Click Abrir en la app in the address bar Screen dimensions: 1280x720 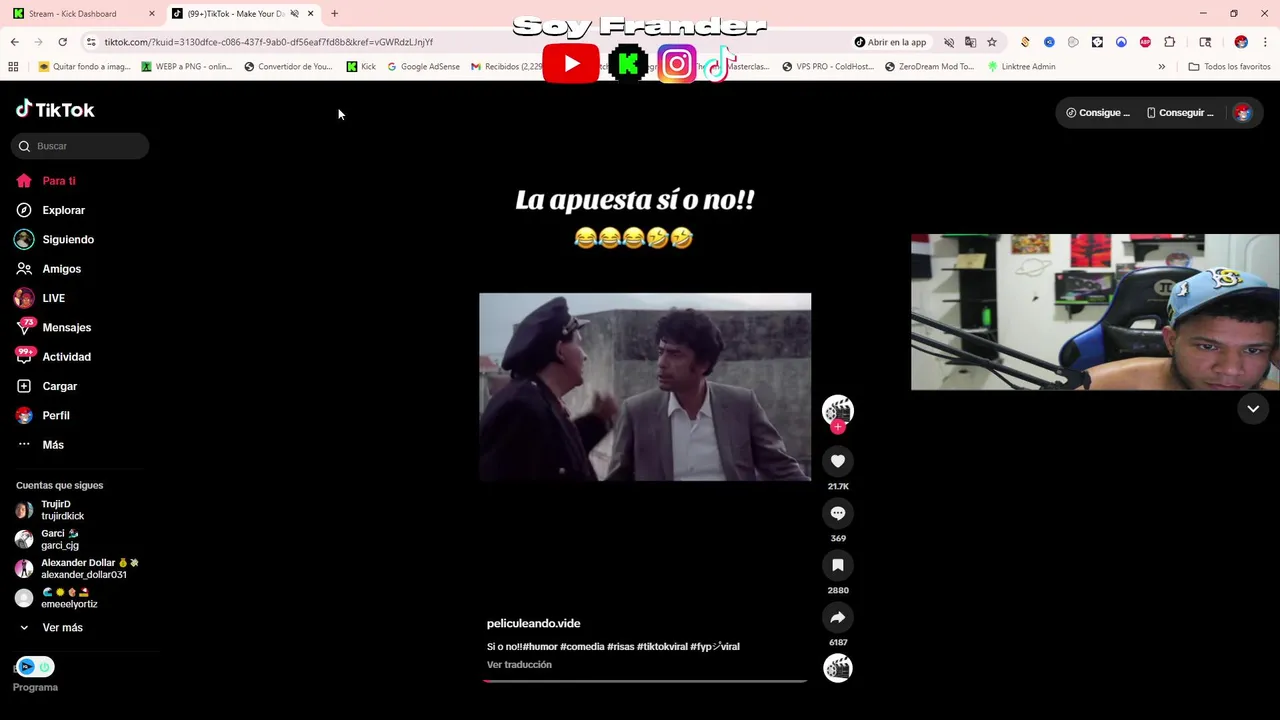(891, 42)
